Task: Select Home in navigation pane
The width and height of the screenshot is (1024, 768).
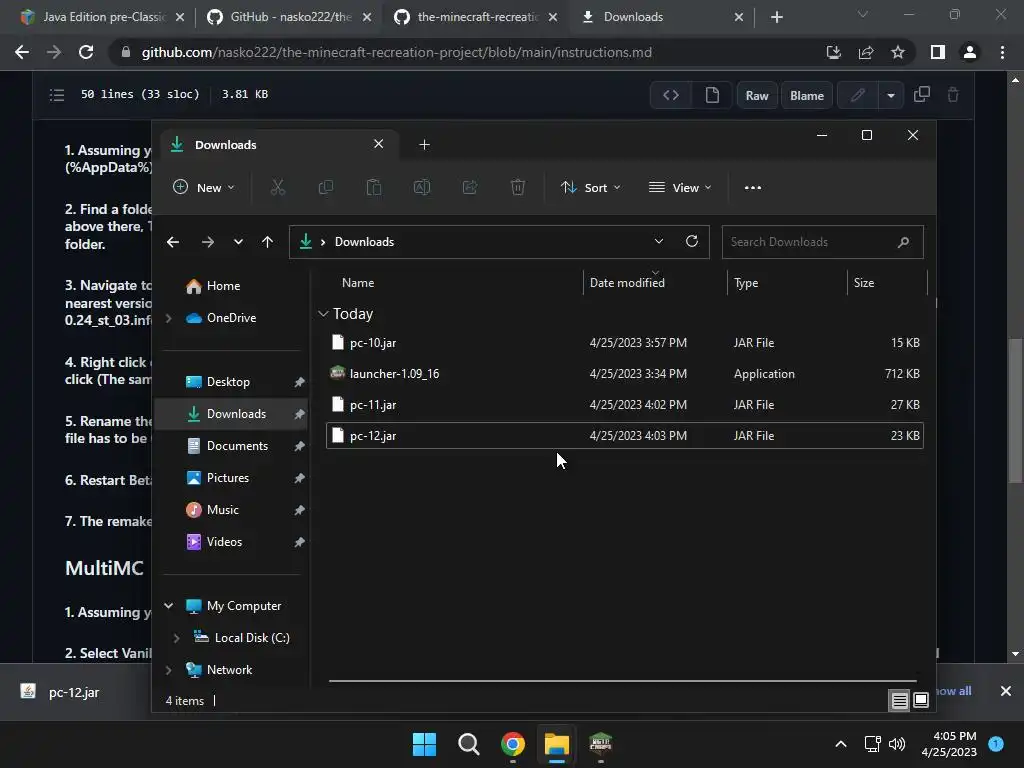Action: click(231, 286)
